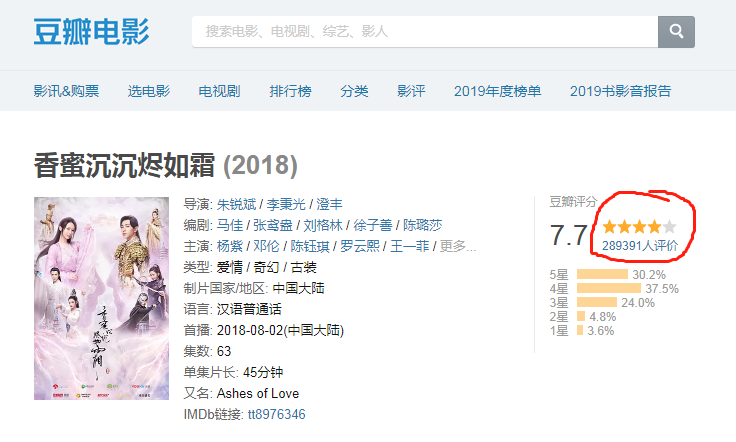Open screenwriter 陈璐莎's page
The height and width of the screenshot is (442, 736).
(x=422, y=225)
